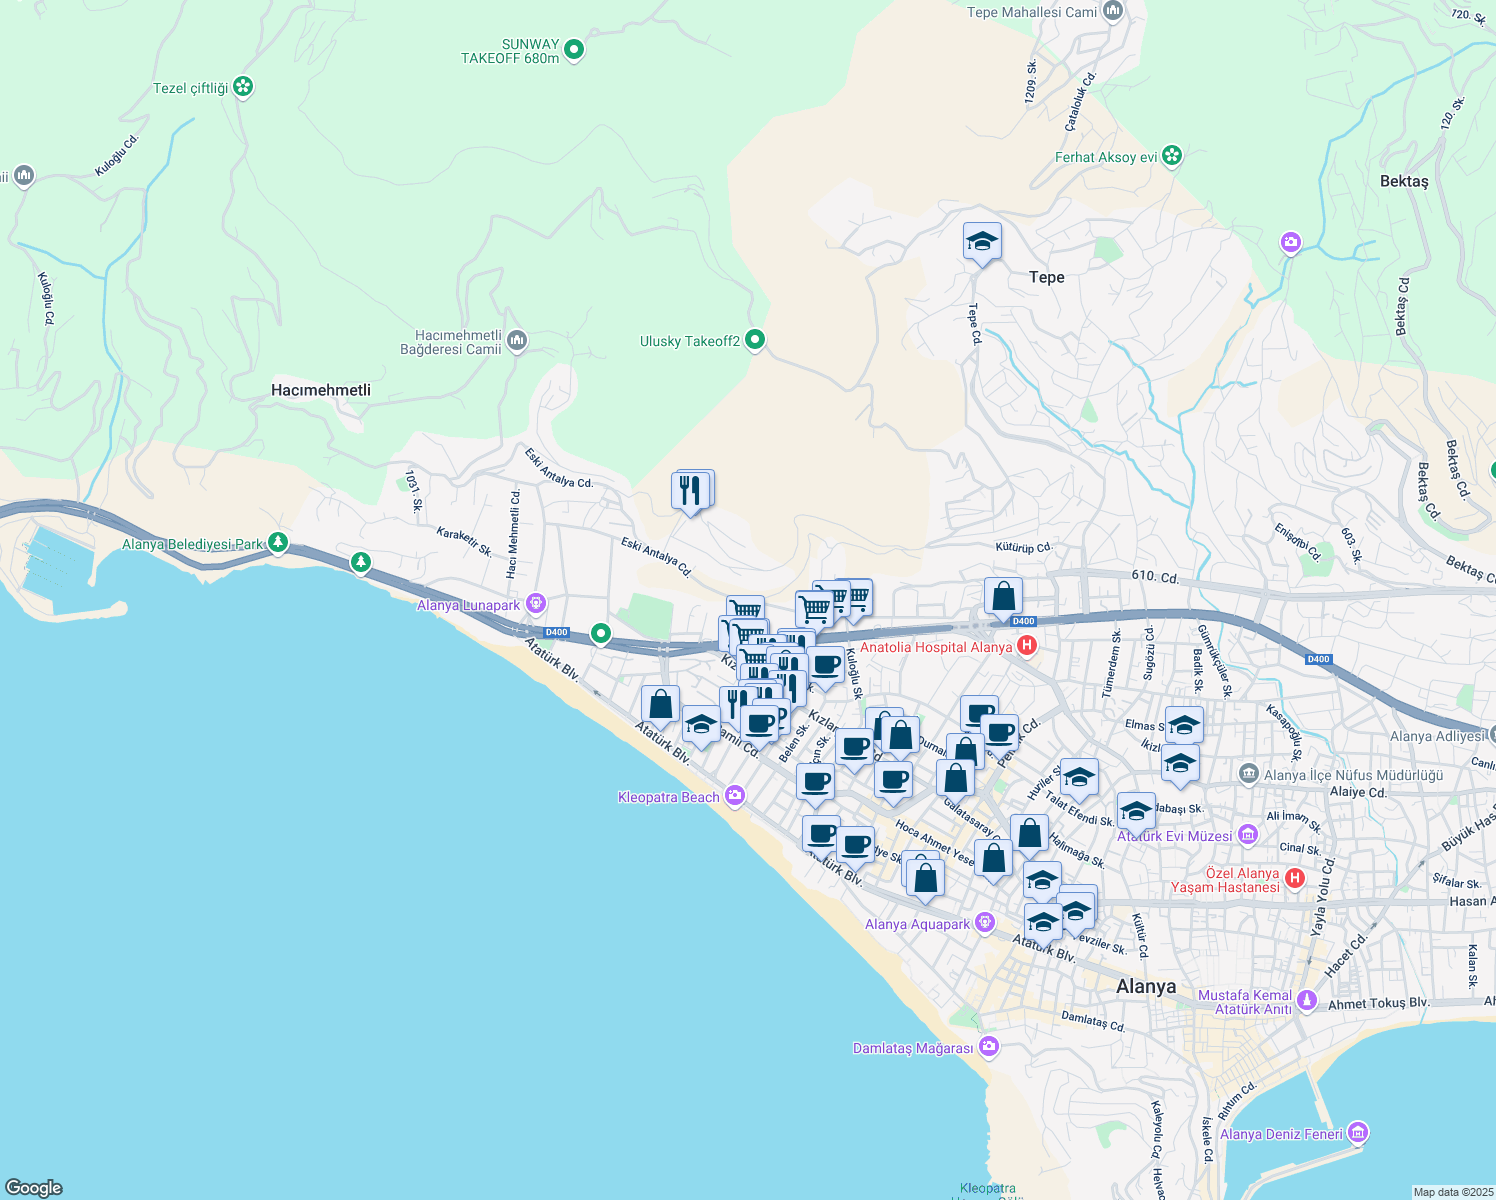Open the Damlataş Mağarası camera marker
Screen dimensions: 1496x1200
(x=989, y=1047)
